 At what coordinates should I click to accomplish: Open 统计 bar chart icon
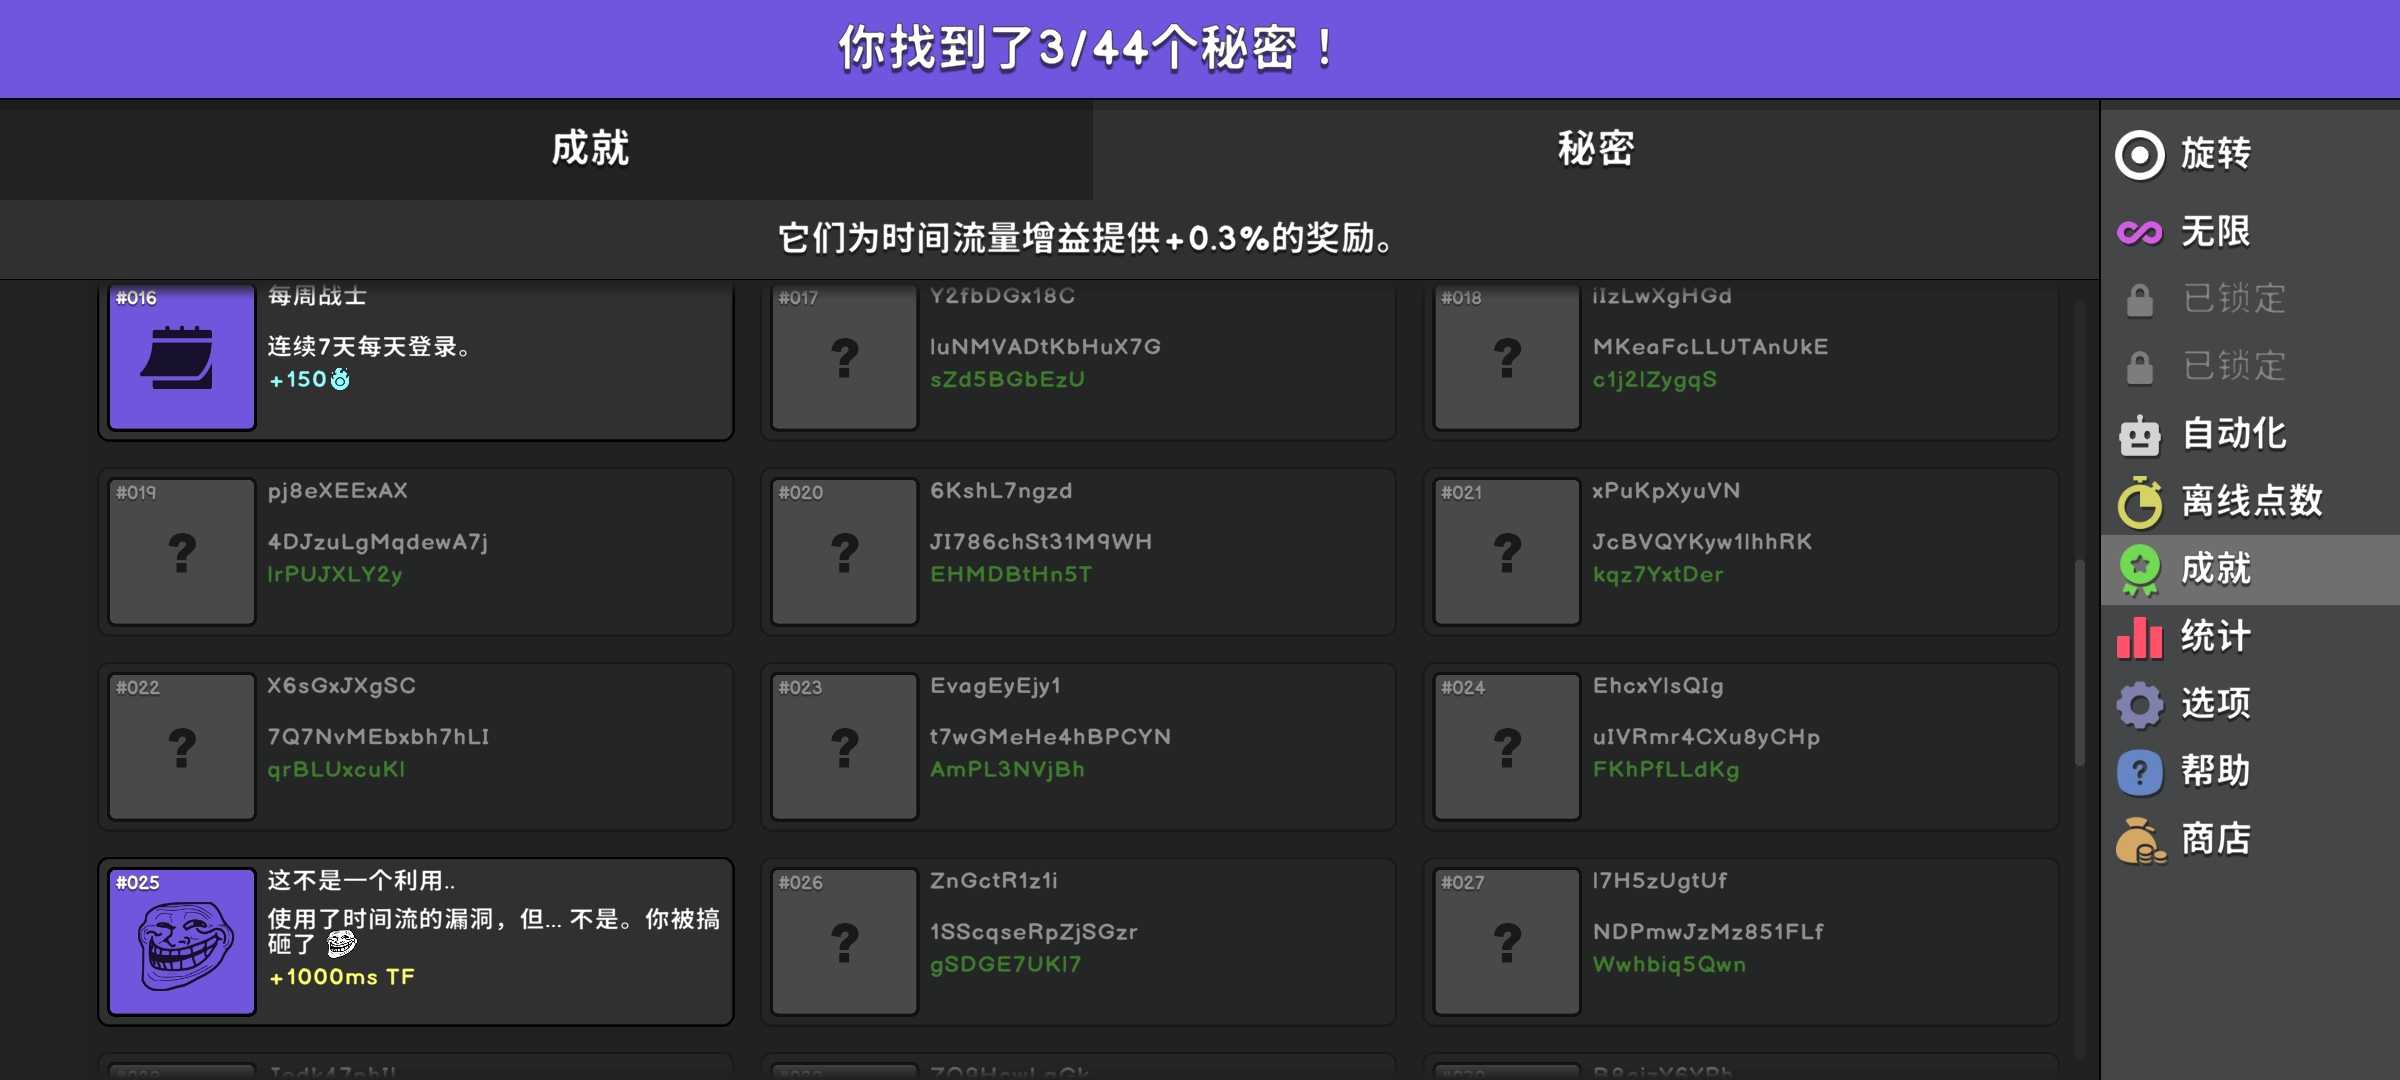point(2140,637)
